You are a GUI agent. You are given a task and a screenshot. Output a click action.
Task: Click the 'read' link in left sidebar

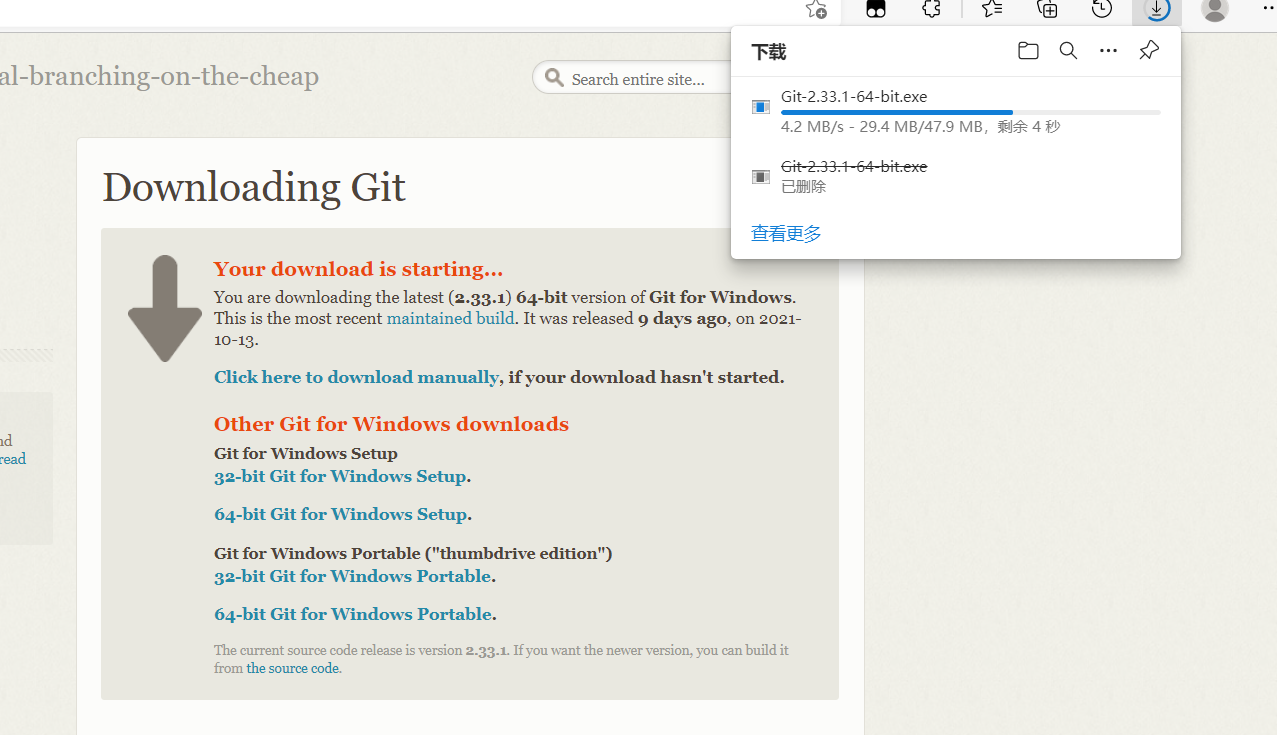13,459
